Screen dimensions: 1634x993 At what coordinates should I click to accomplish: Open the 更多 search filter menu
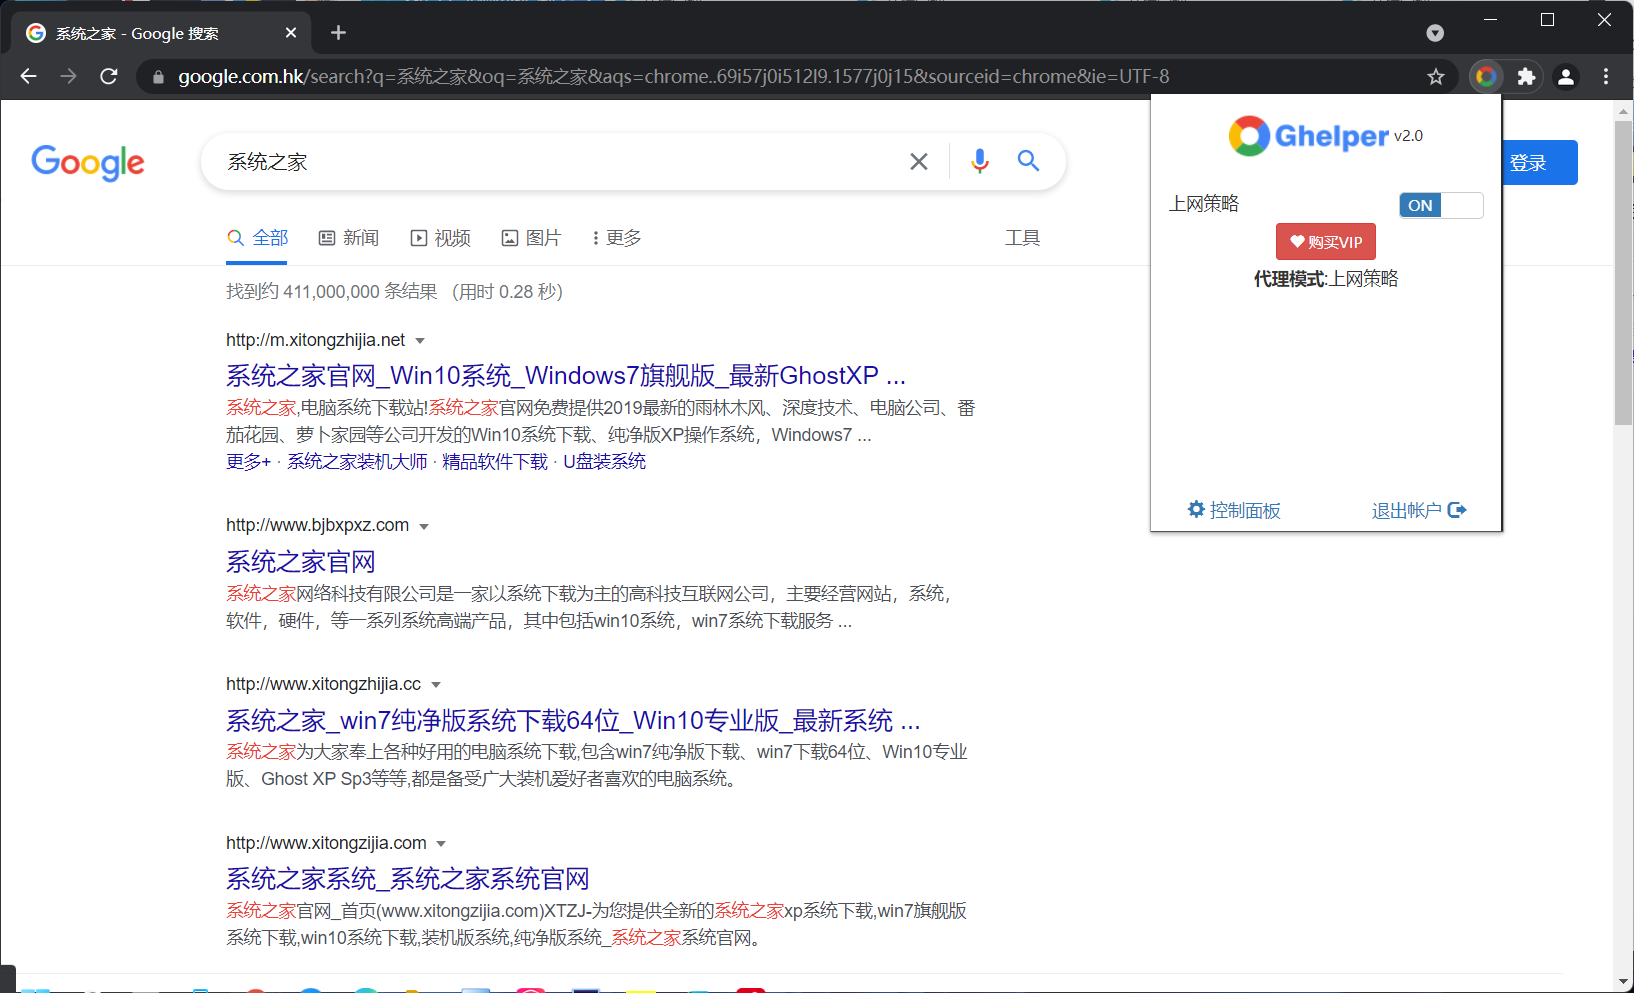point(616,238)
